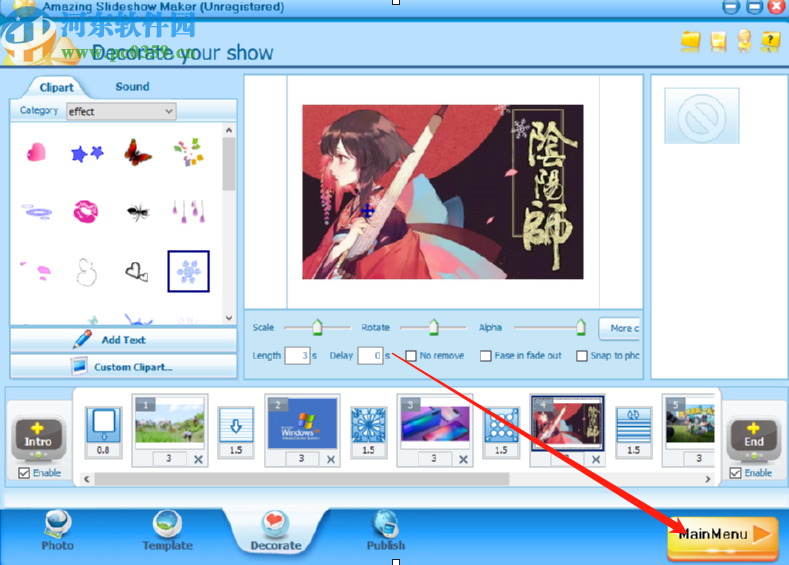Screen dimensions: 789x565
Task: Click the Custom Clipart button
Action: click(123, 367)
